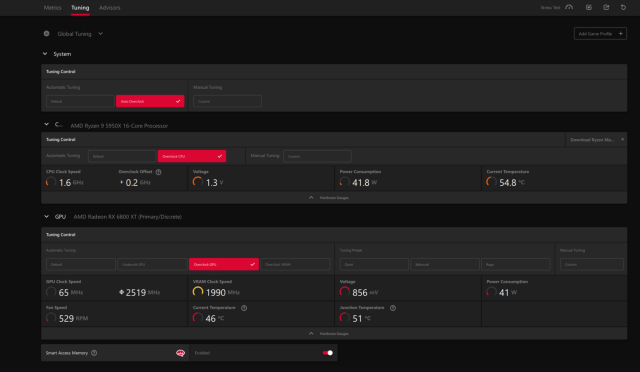Click the CPU Clock Speed gauge icon

pos(51,182)
